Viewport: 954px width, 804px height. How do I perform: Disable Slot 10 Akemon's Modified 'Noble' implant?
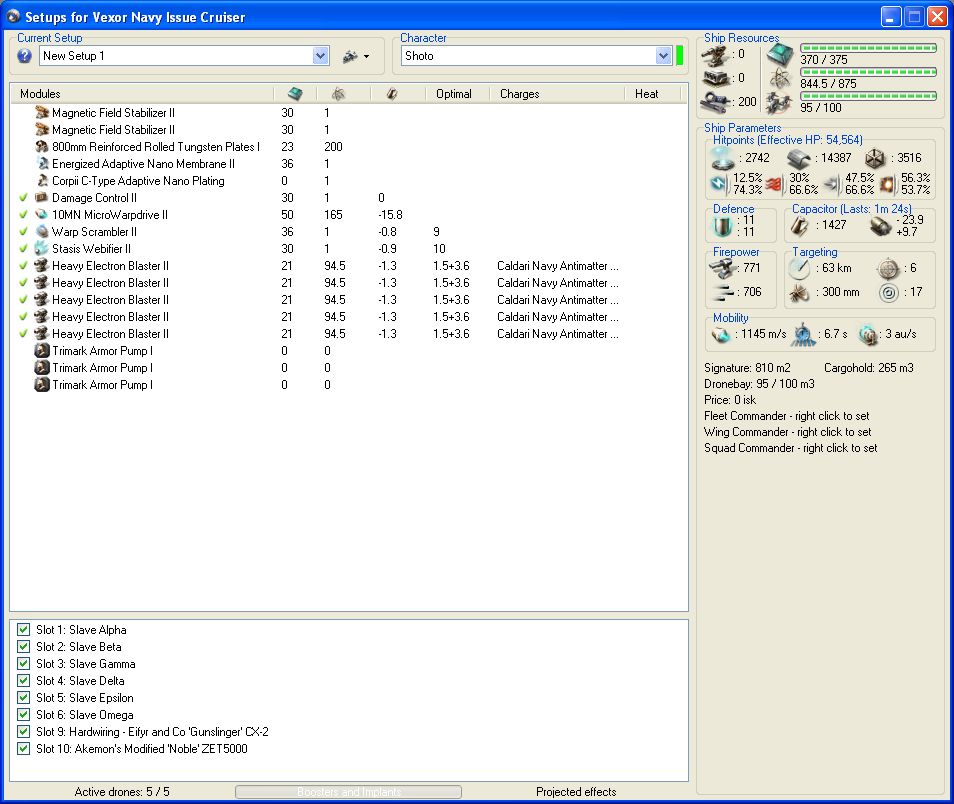click(x=24, y=749)
